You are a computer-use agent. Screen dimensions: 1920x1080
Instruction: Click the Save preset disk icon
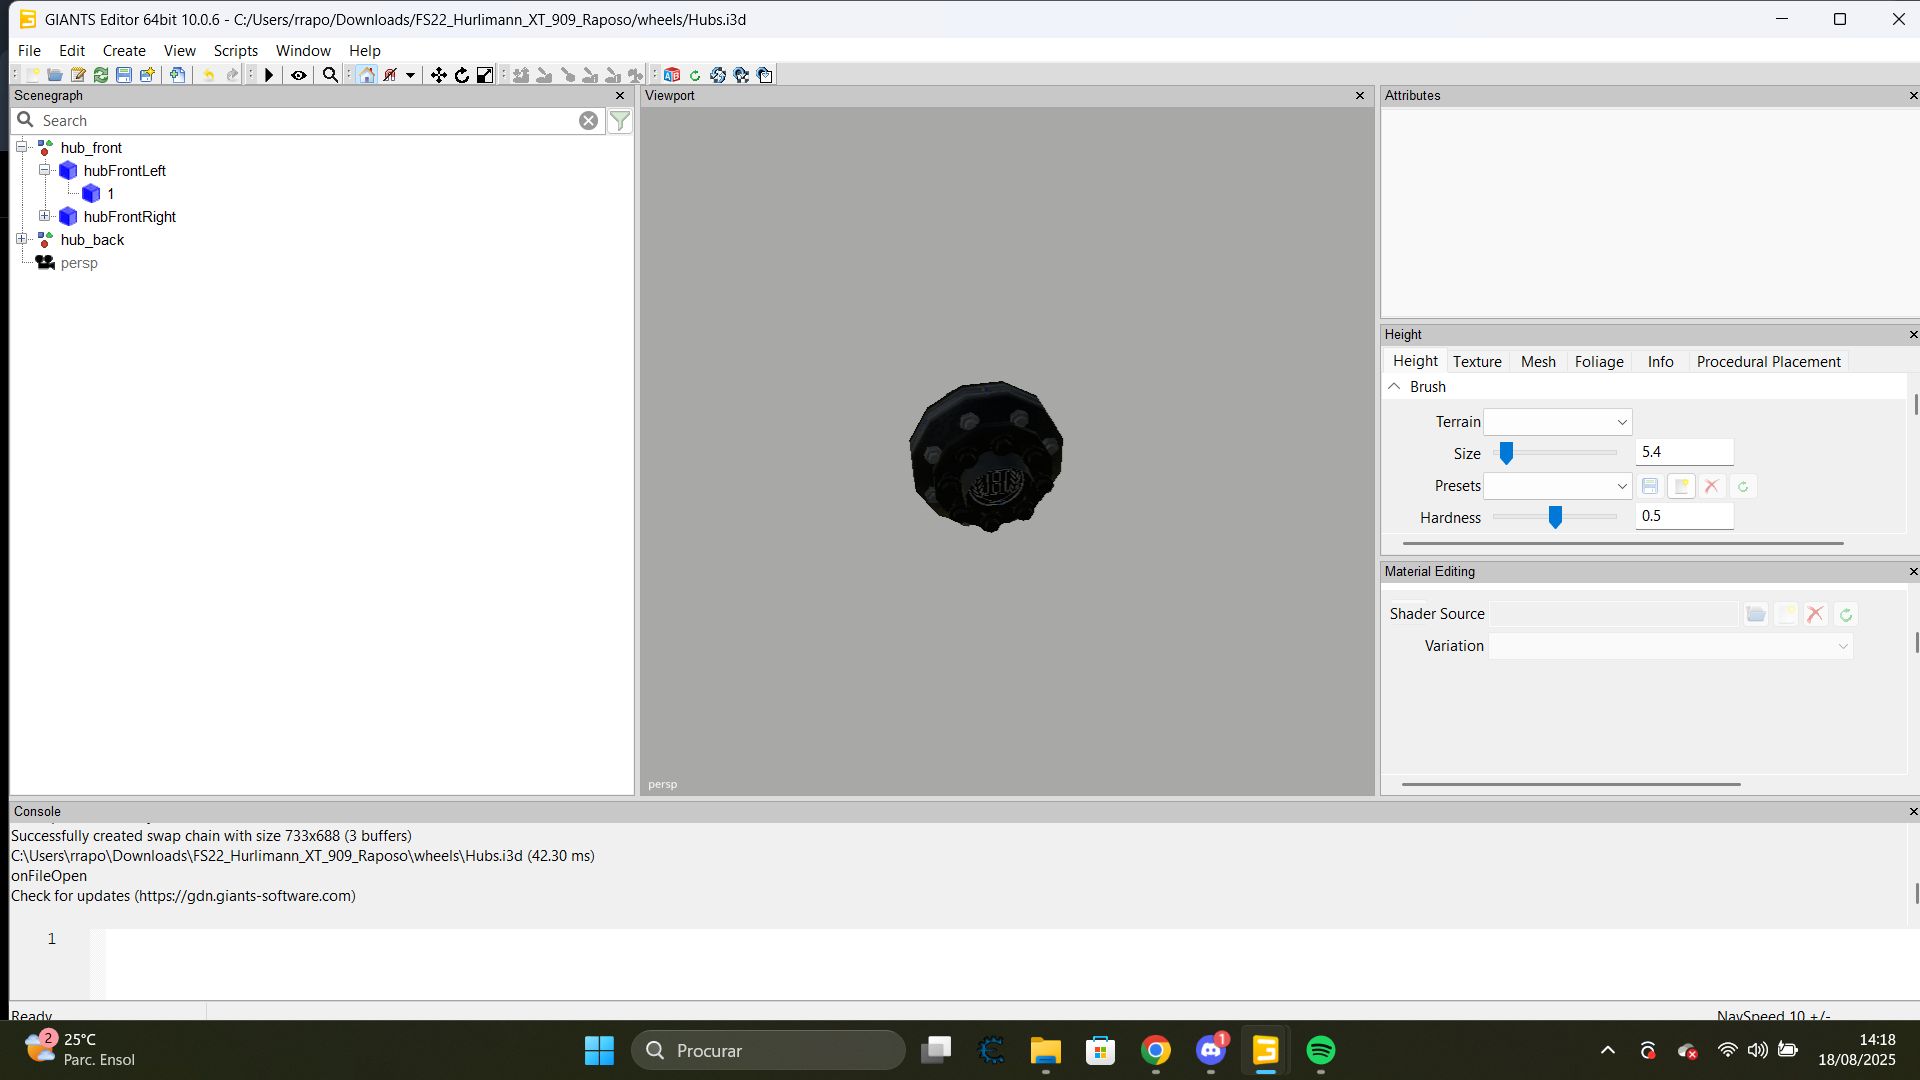click(1650, 486)
